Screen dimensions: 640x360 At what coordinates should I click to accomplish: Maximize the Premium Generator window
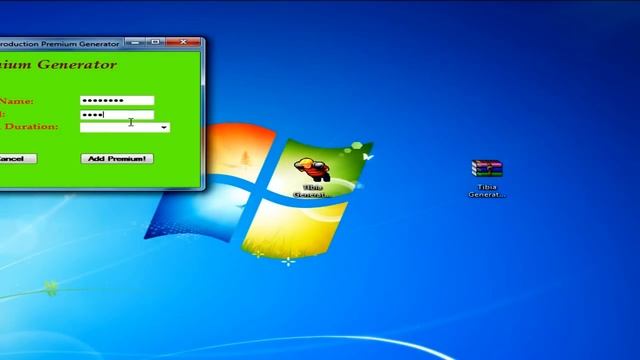155,42
